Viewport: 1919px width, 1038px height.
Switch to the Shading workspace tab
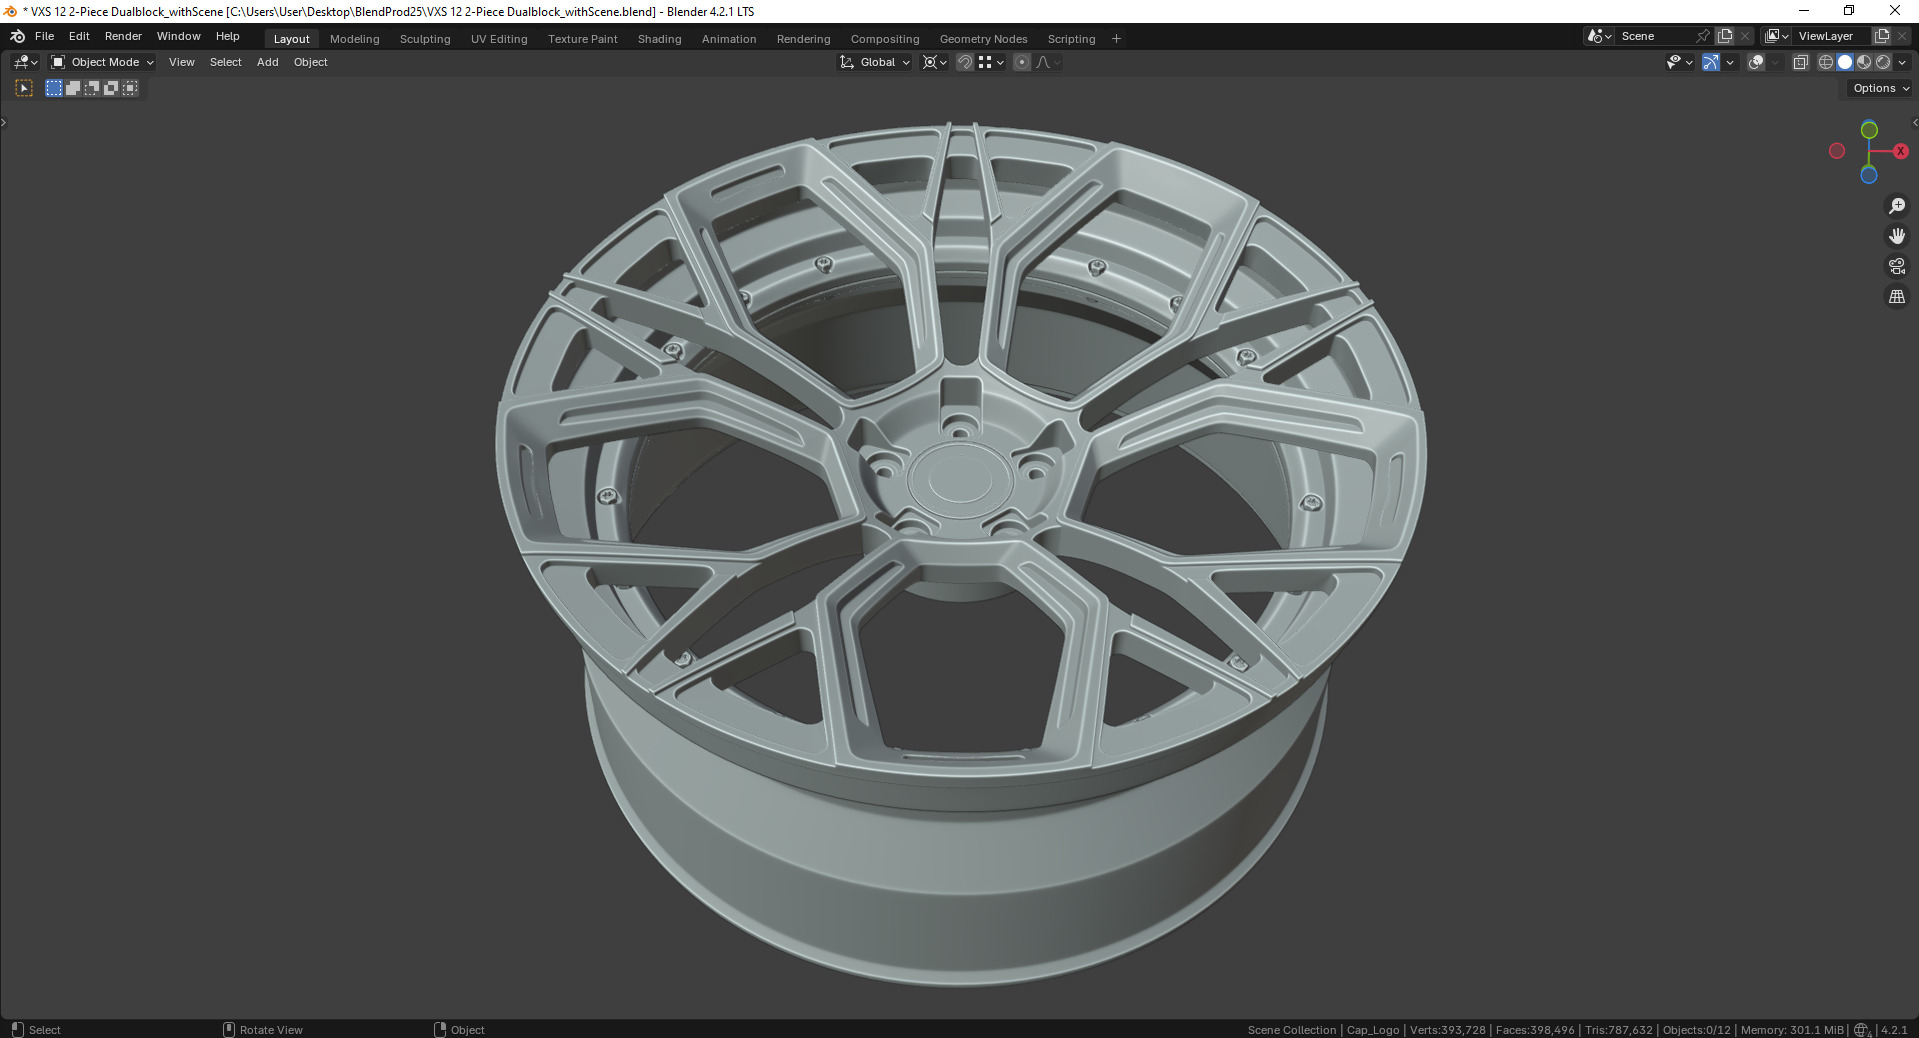[660, 39]
